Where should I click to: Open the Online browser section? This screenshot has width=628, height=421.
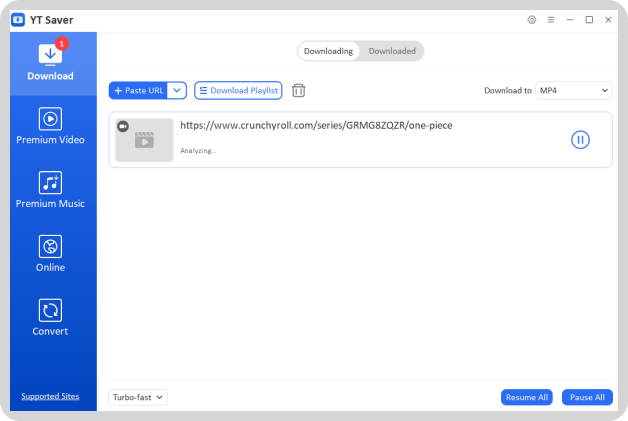pos(50,254)
